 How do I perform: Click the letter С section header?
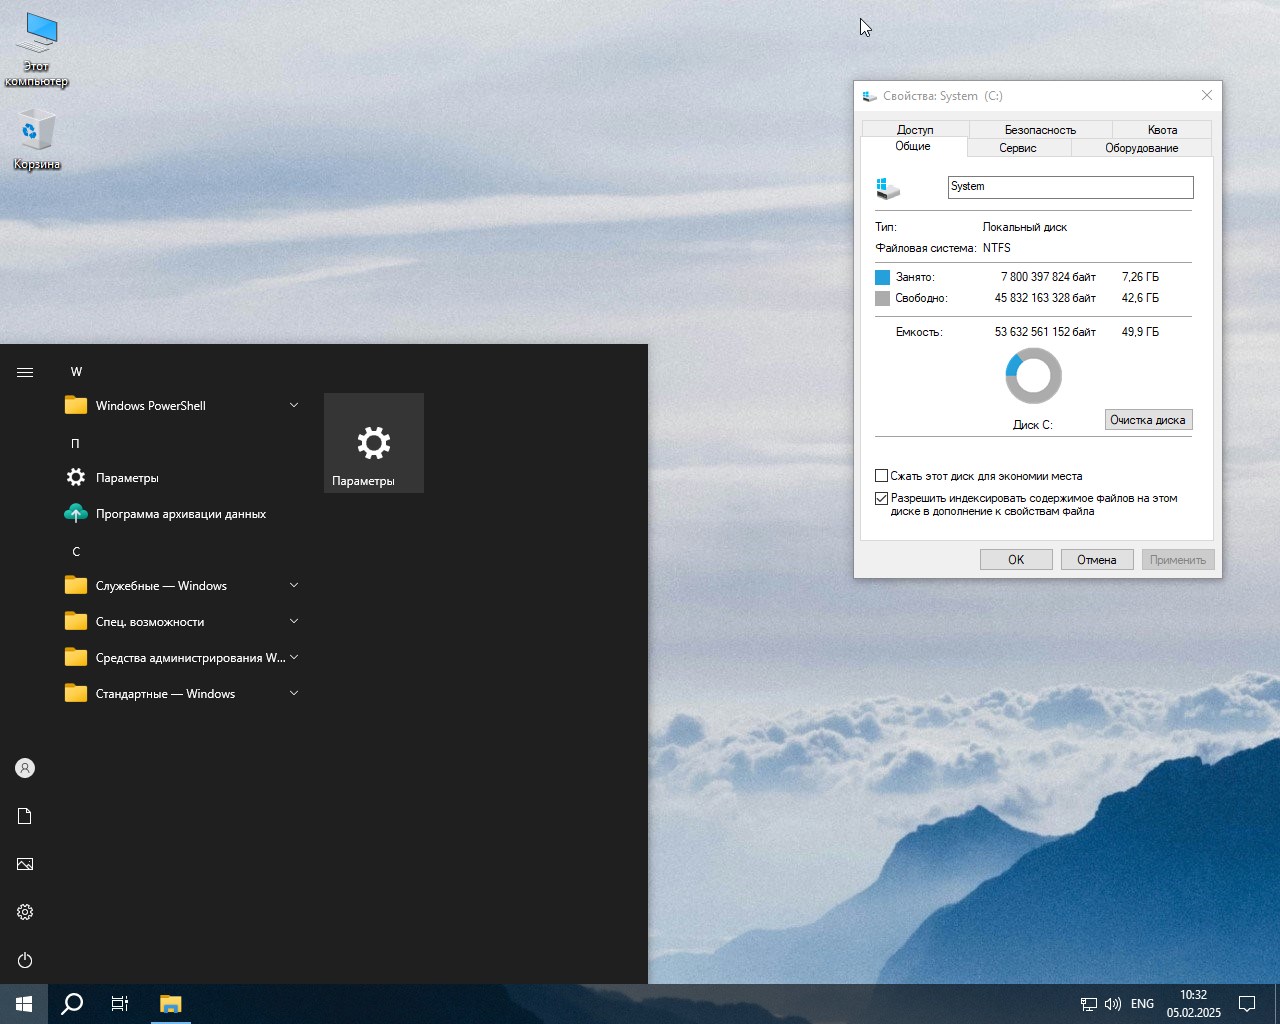pyautogui.click(x=76, y=551)
